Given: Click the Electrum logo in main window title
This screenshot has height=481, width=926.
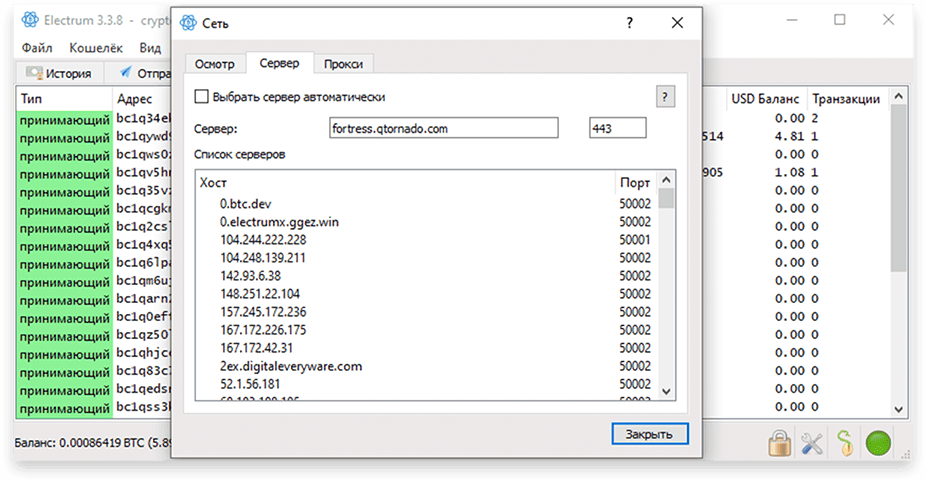Looking at the screenshot, I should point(30,20).
